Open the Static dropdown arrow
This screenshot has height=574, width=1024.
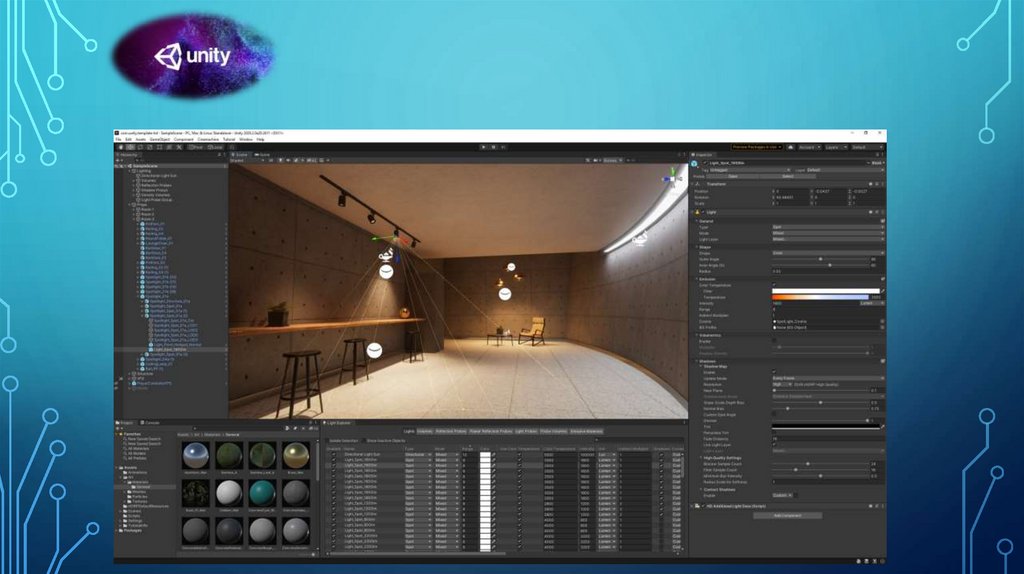click(883, 163)
